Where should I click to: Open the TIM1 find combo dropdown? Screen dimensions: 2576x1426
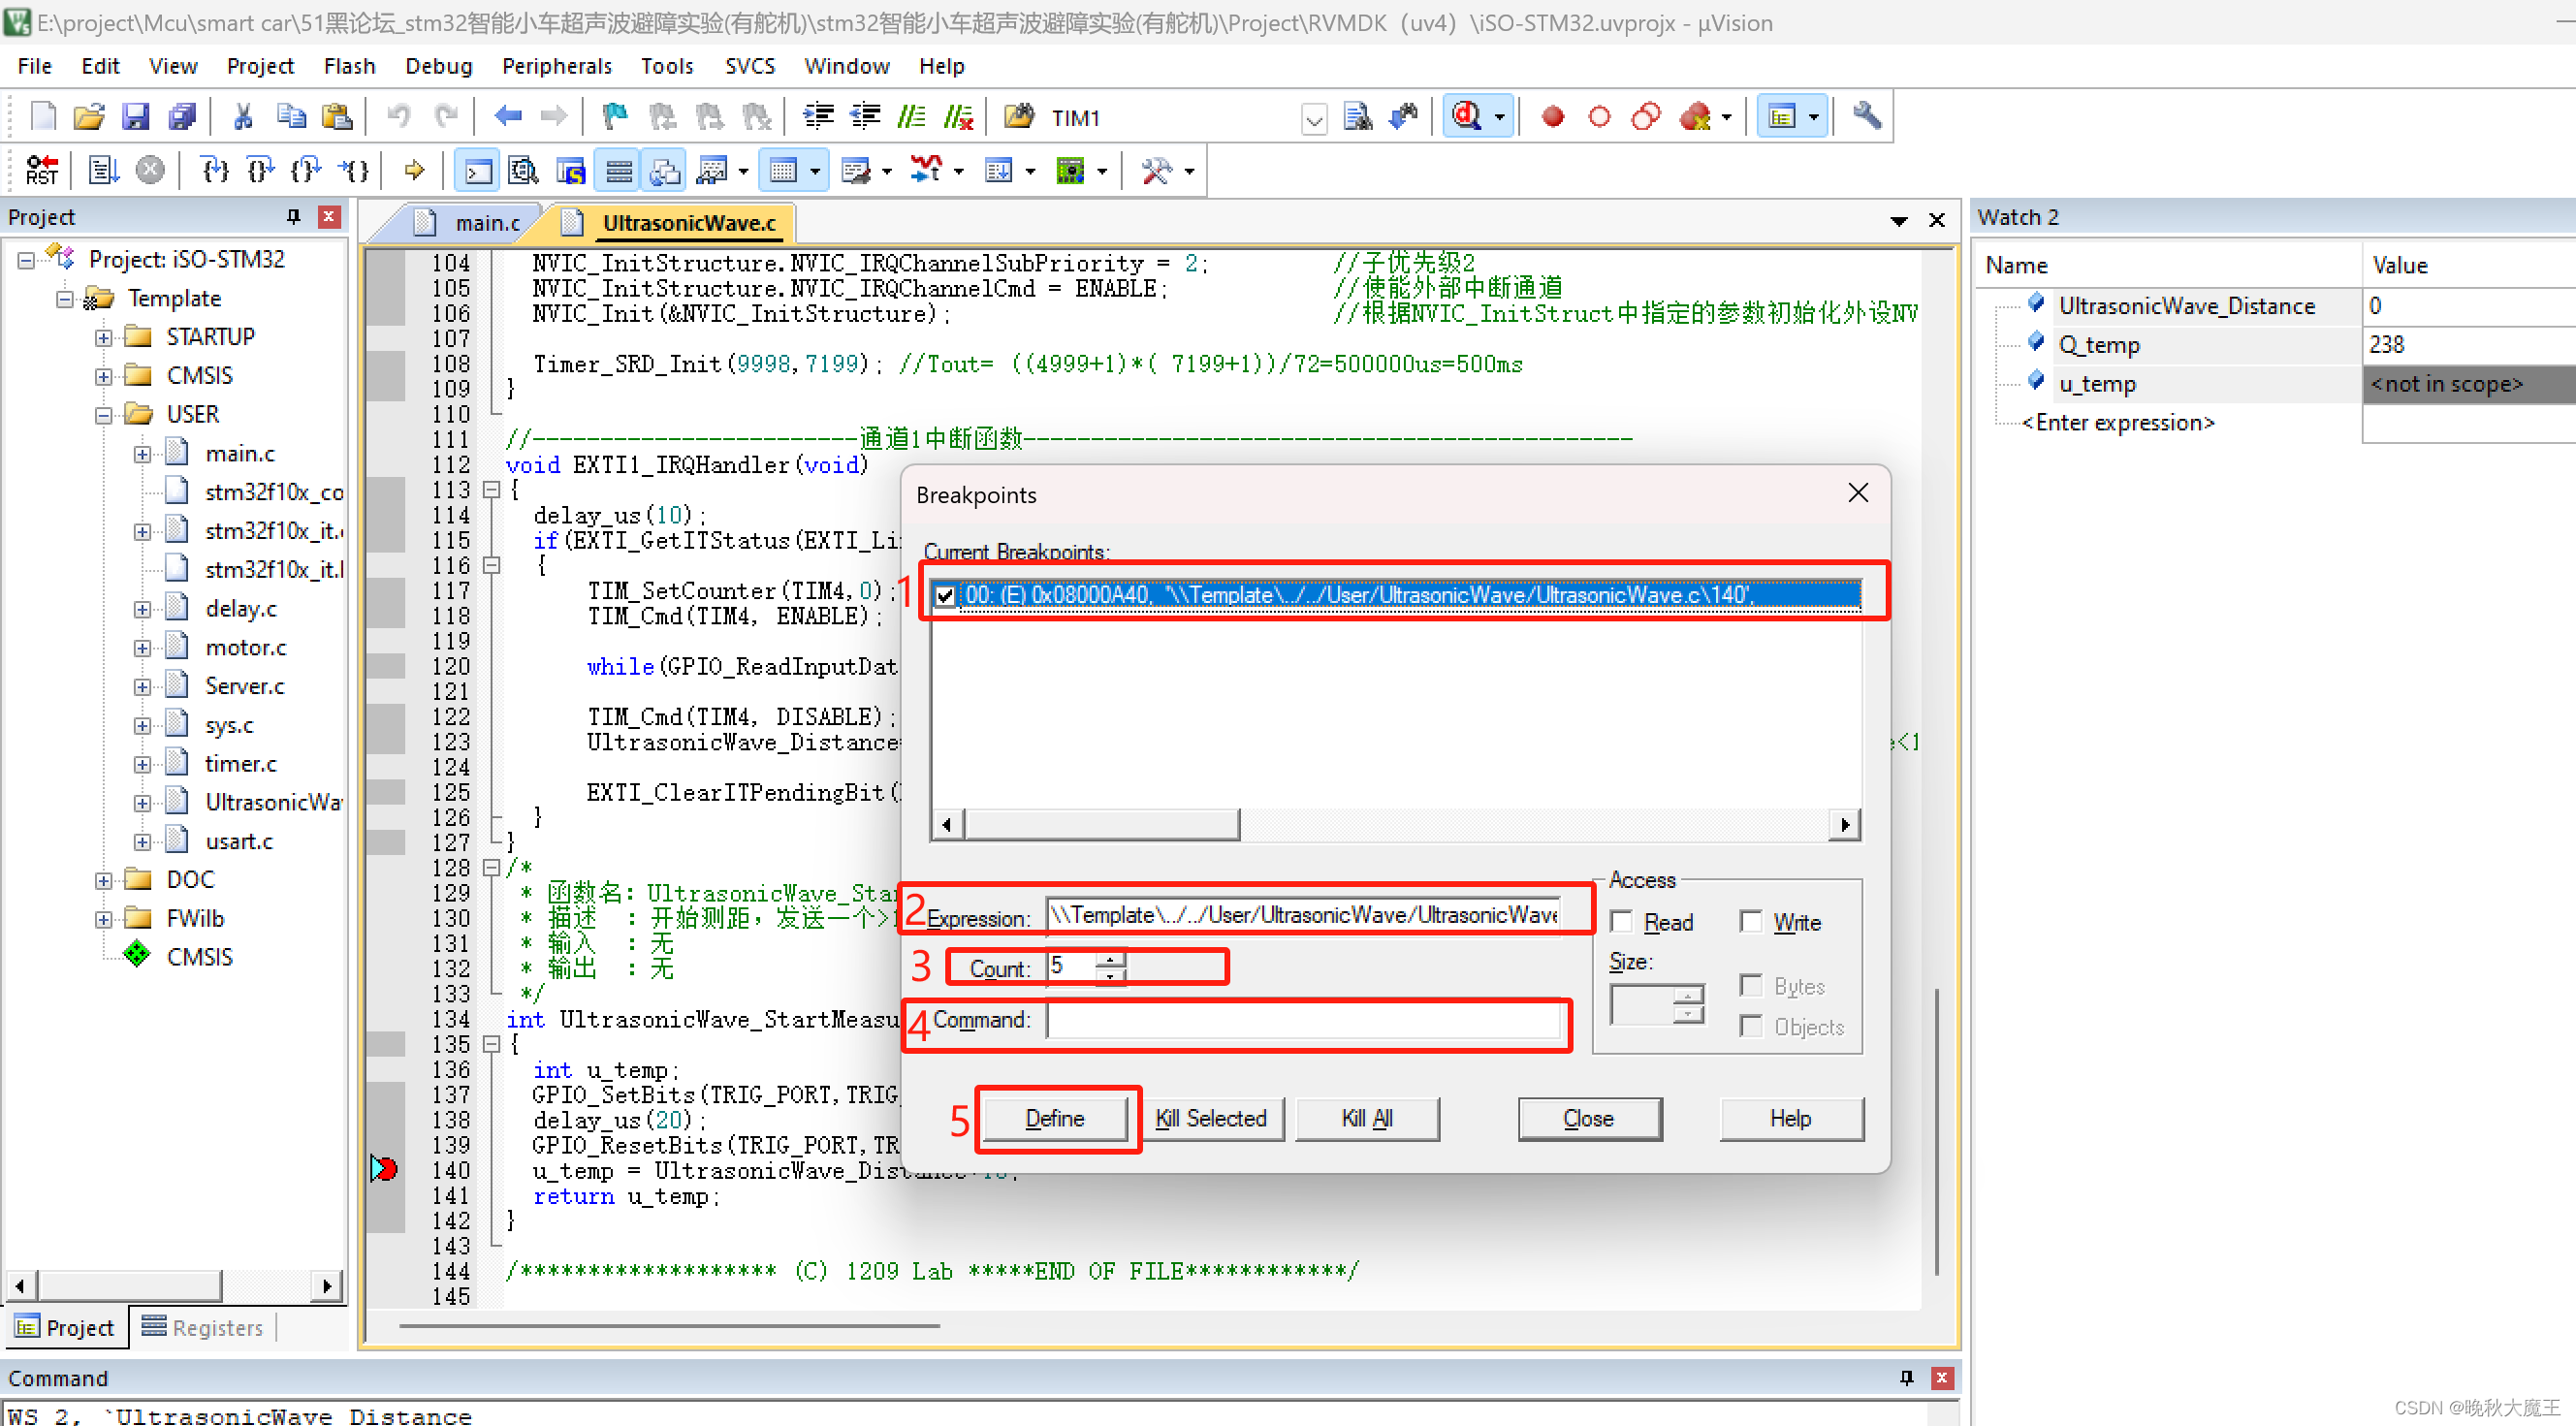tap(1313, 119)
